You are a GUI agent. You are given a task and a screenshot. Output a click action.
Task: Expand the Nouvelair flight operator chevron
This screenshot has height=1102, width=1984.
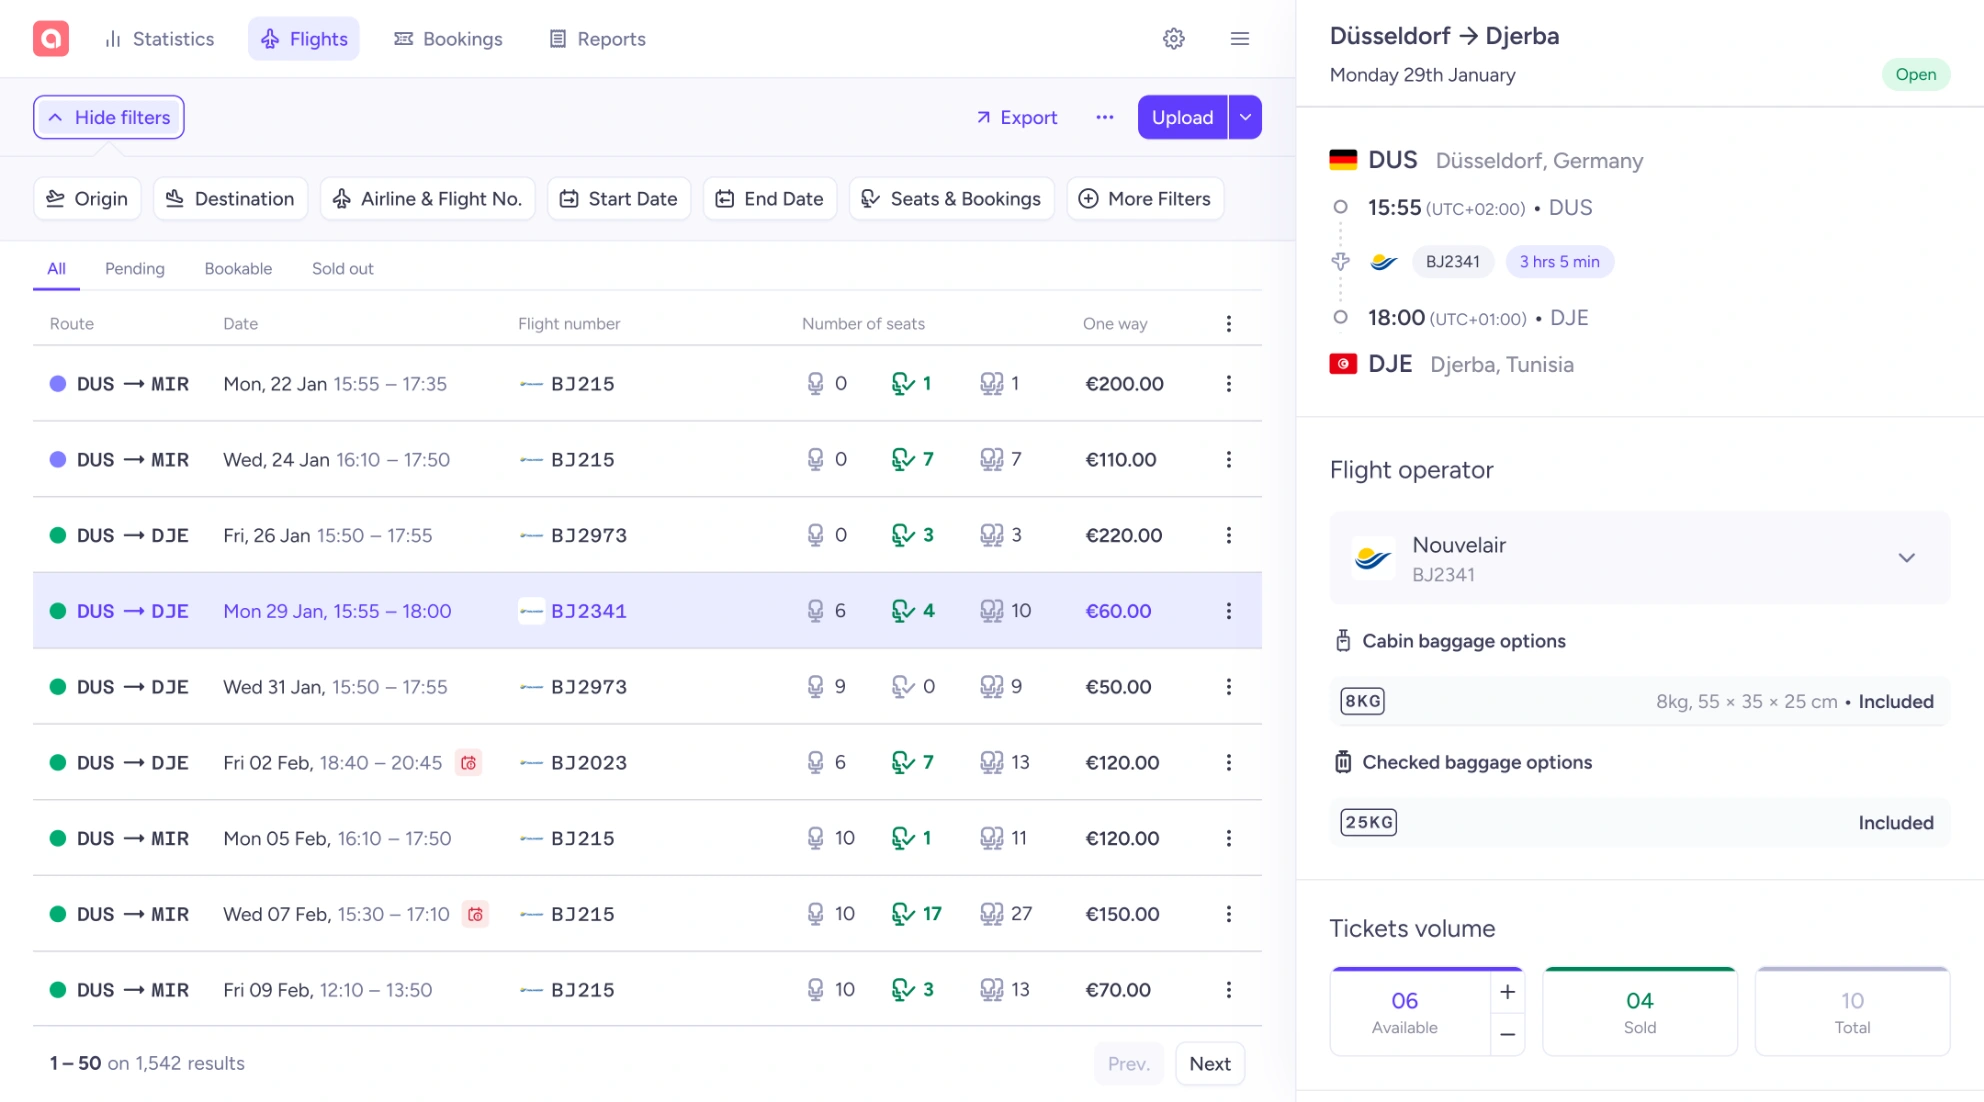click(x=1907, y=558)
